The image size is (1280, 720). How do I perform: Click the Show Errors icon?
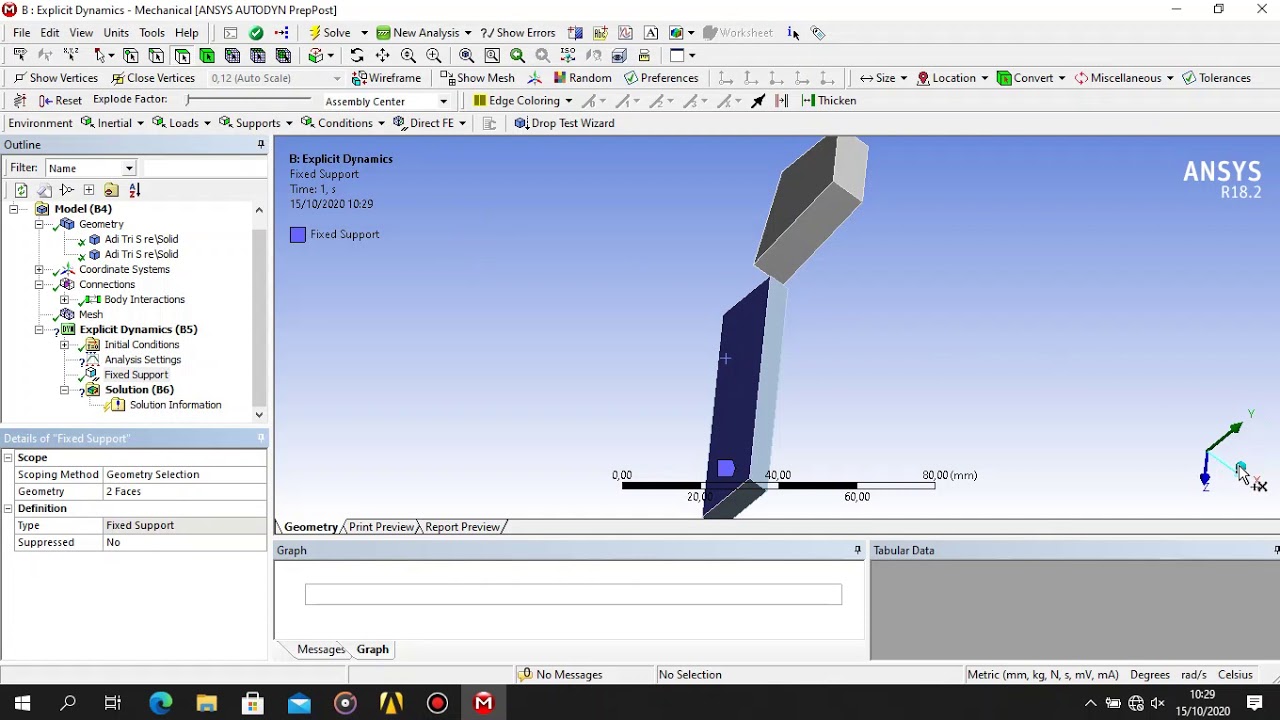pos(518,33)
